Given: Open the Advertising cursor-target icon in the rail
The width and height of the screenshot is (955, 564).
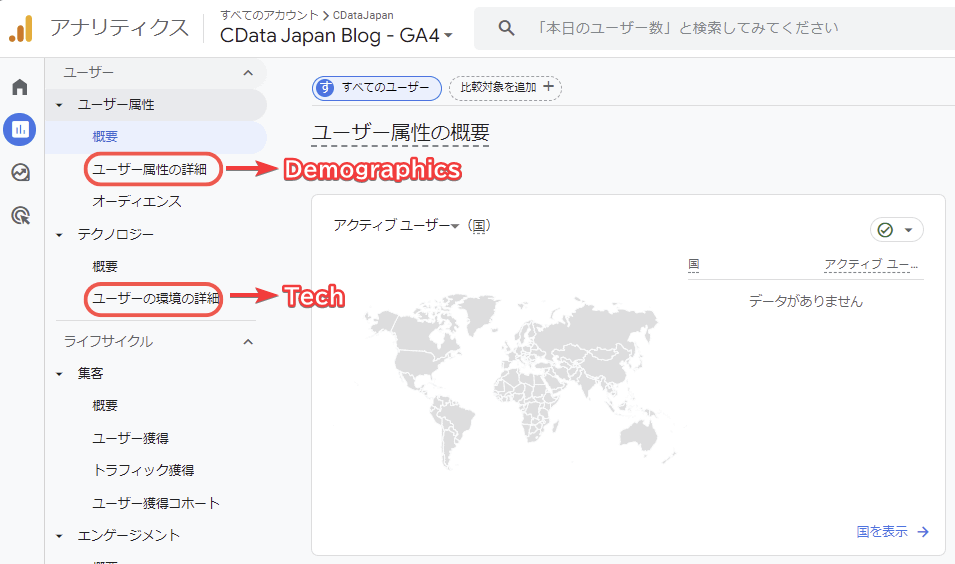Looking at the screenshot, I should coord(20,216).
